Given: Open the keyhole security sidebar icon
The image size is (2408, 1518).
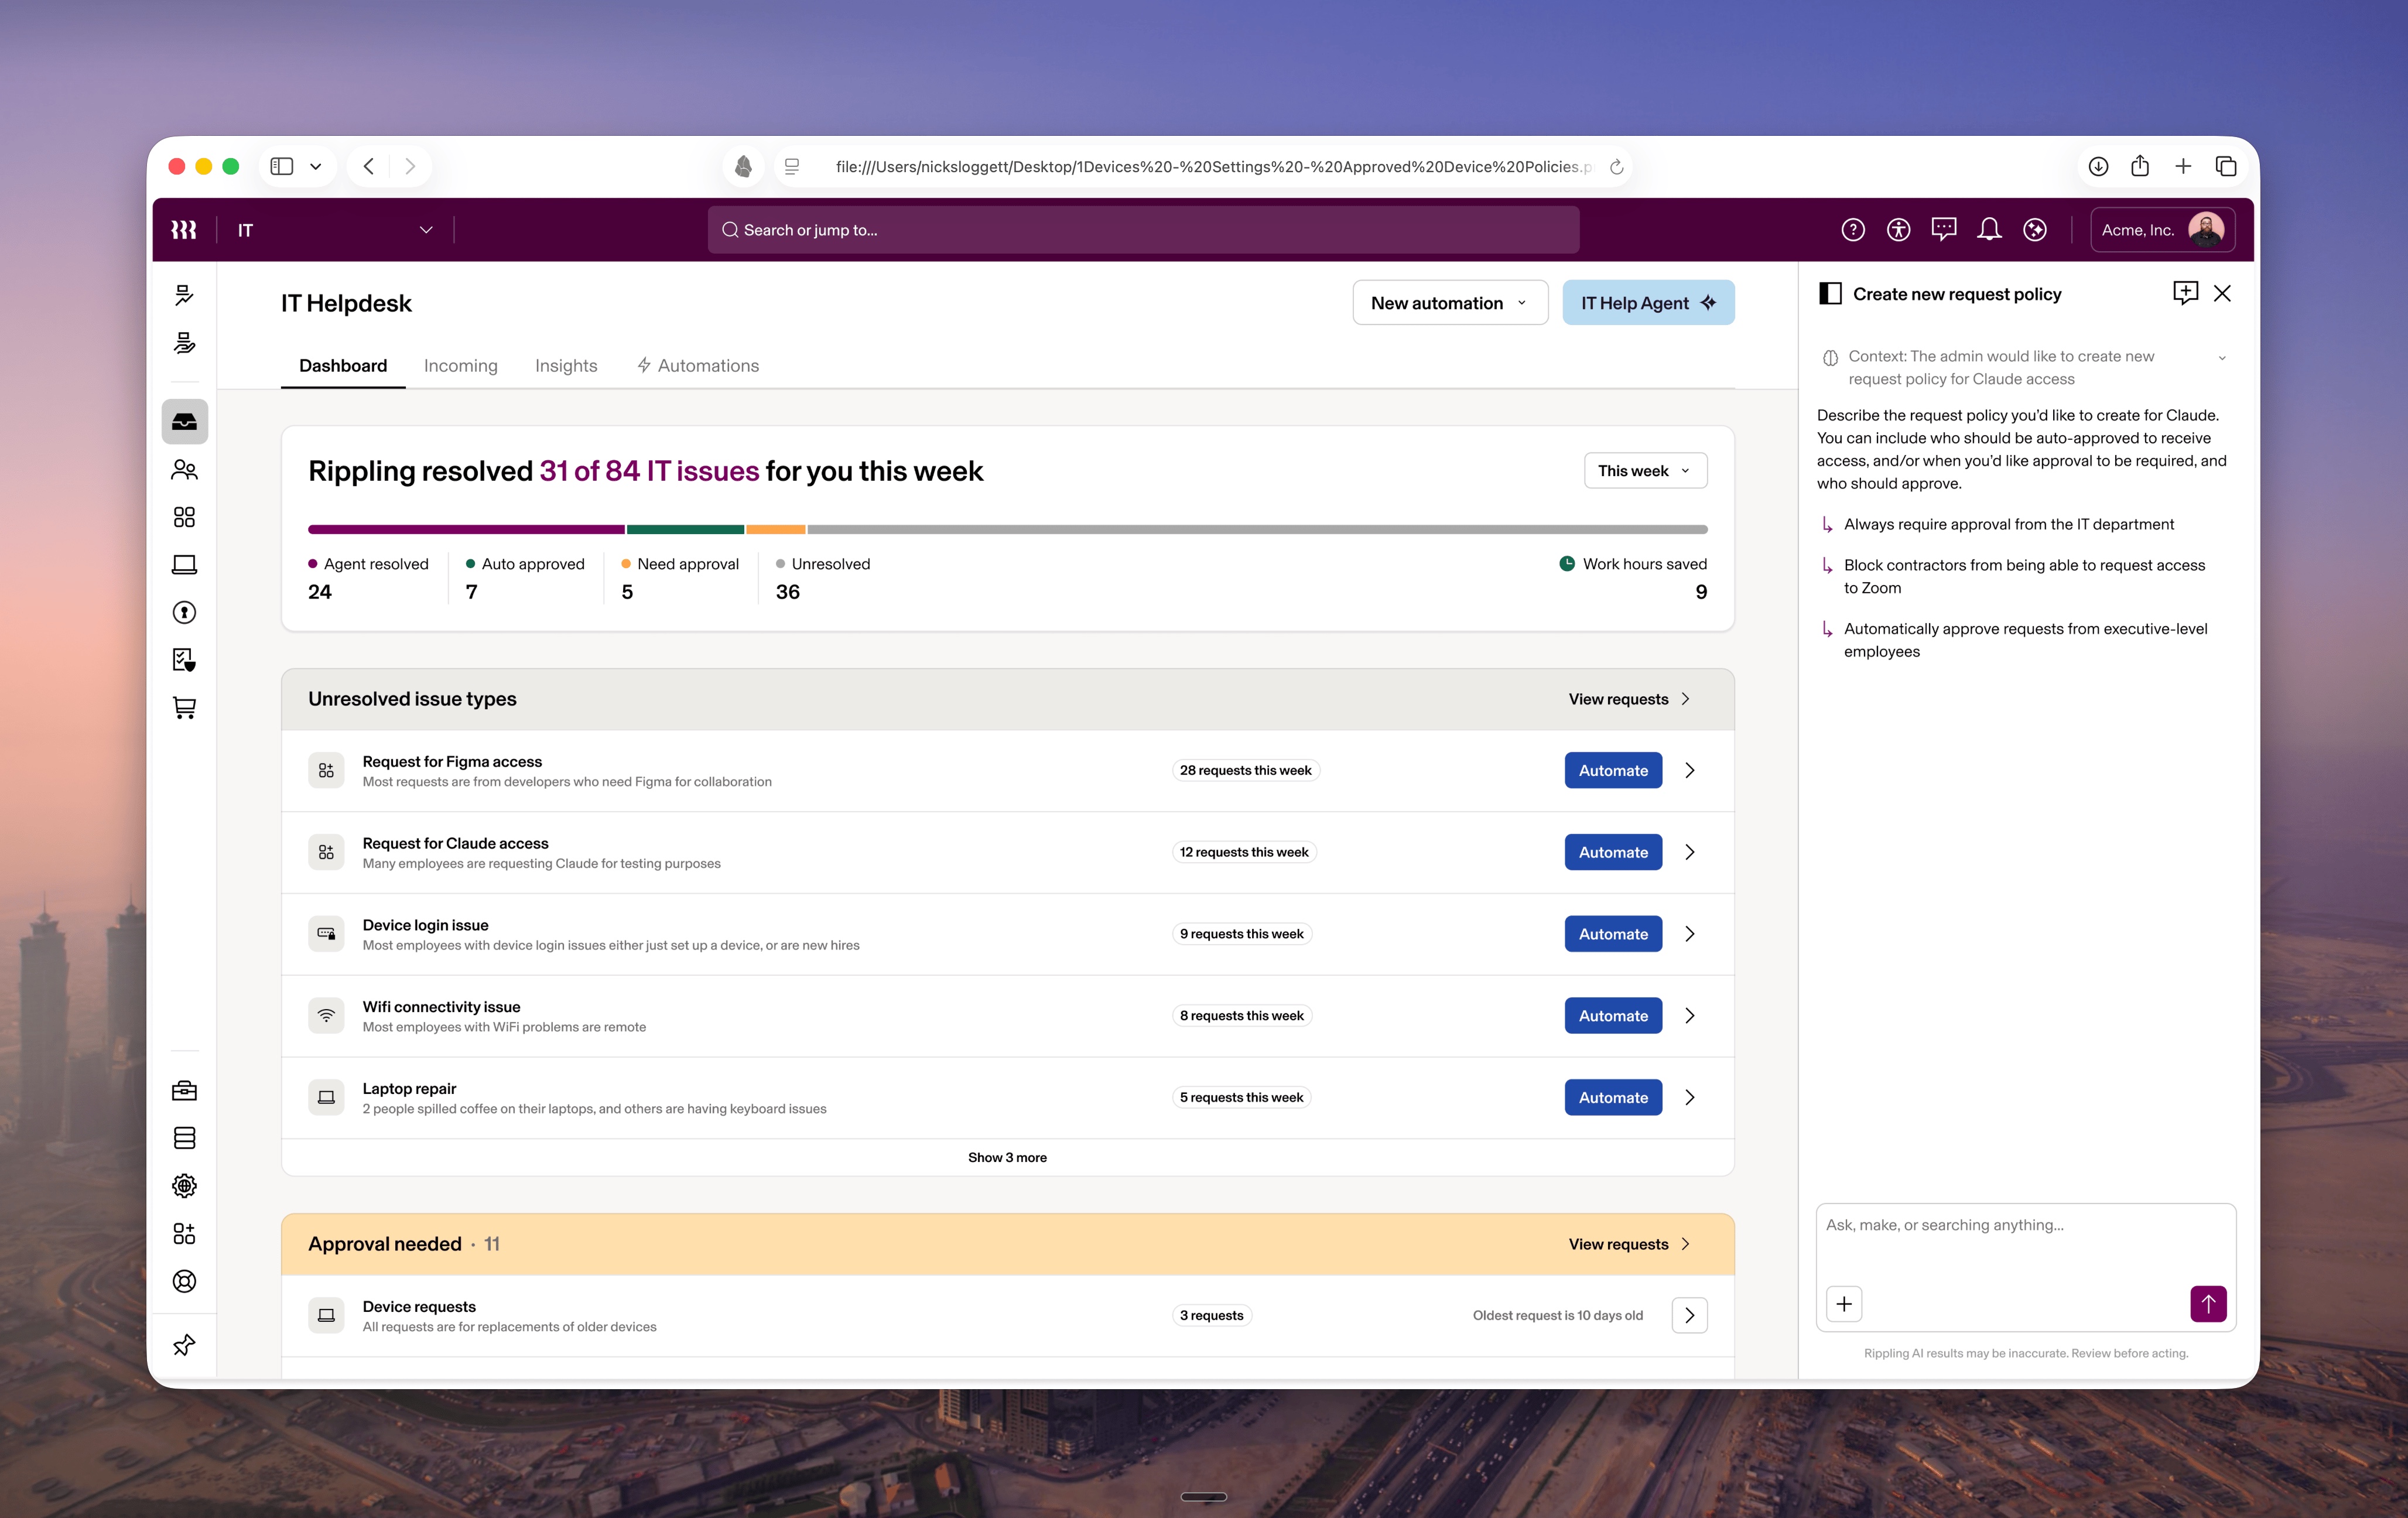Looking at the screenshot, I should [x=184, y=612].
